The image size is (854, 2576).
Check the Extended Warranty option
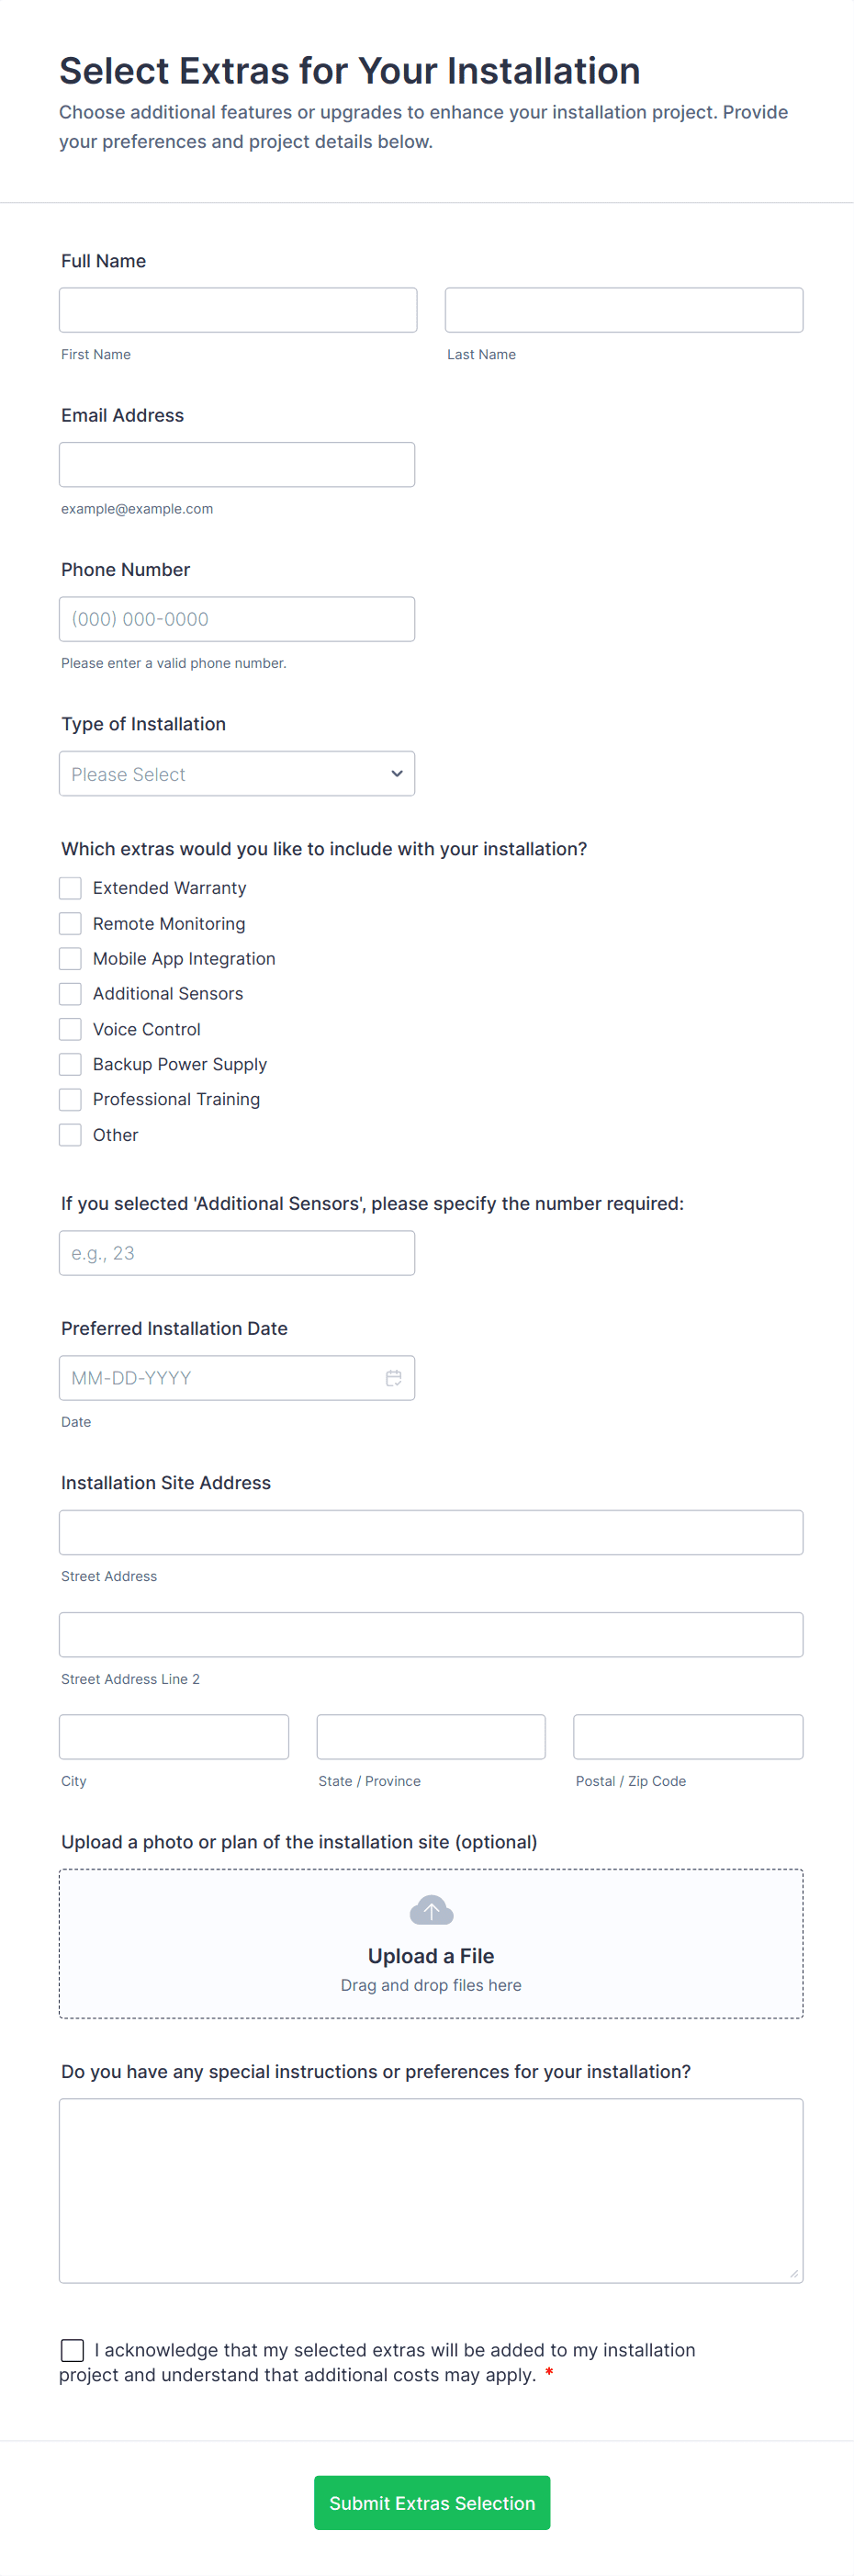point(70,888)
